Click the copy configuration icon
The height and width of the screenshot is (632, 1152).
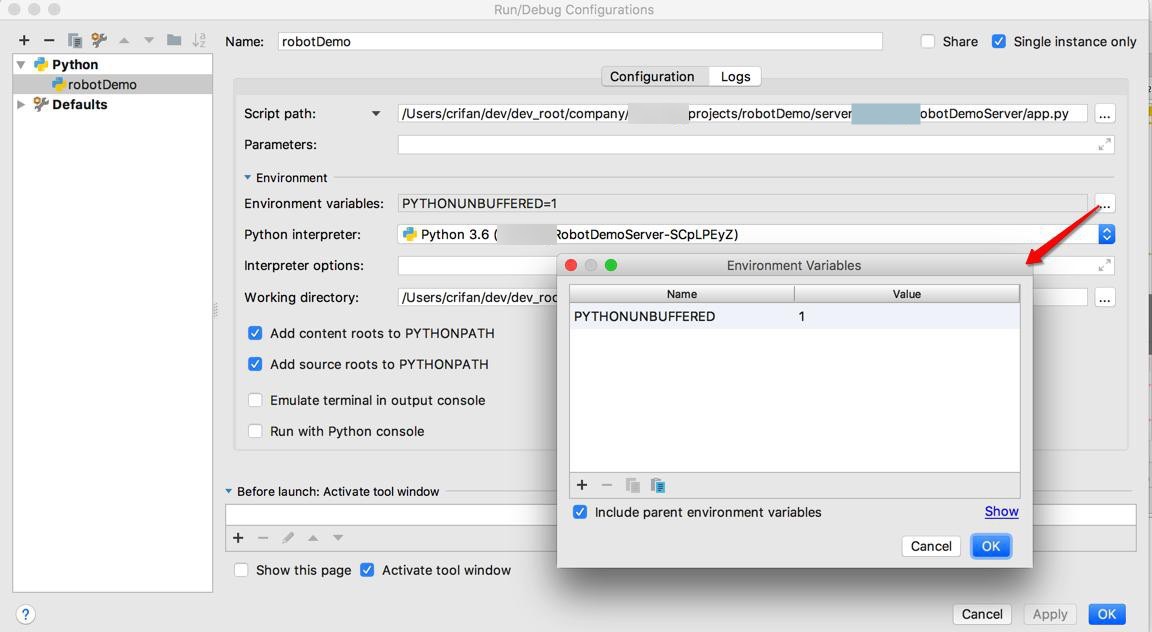pos(74,40)
